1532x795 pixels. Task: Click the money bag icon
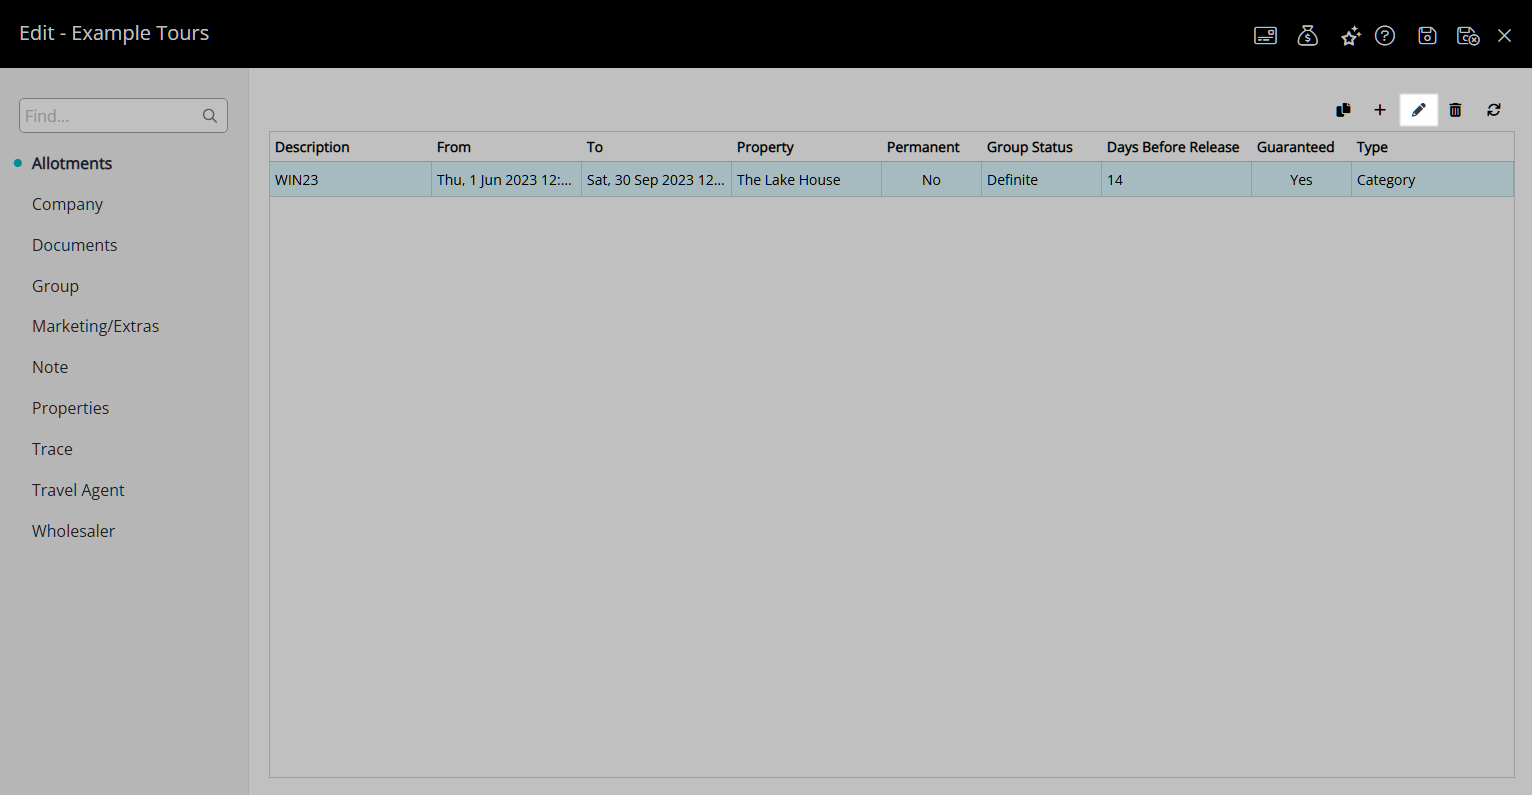tap(1308, 36)
